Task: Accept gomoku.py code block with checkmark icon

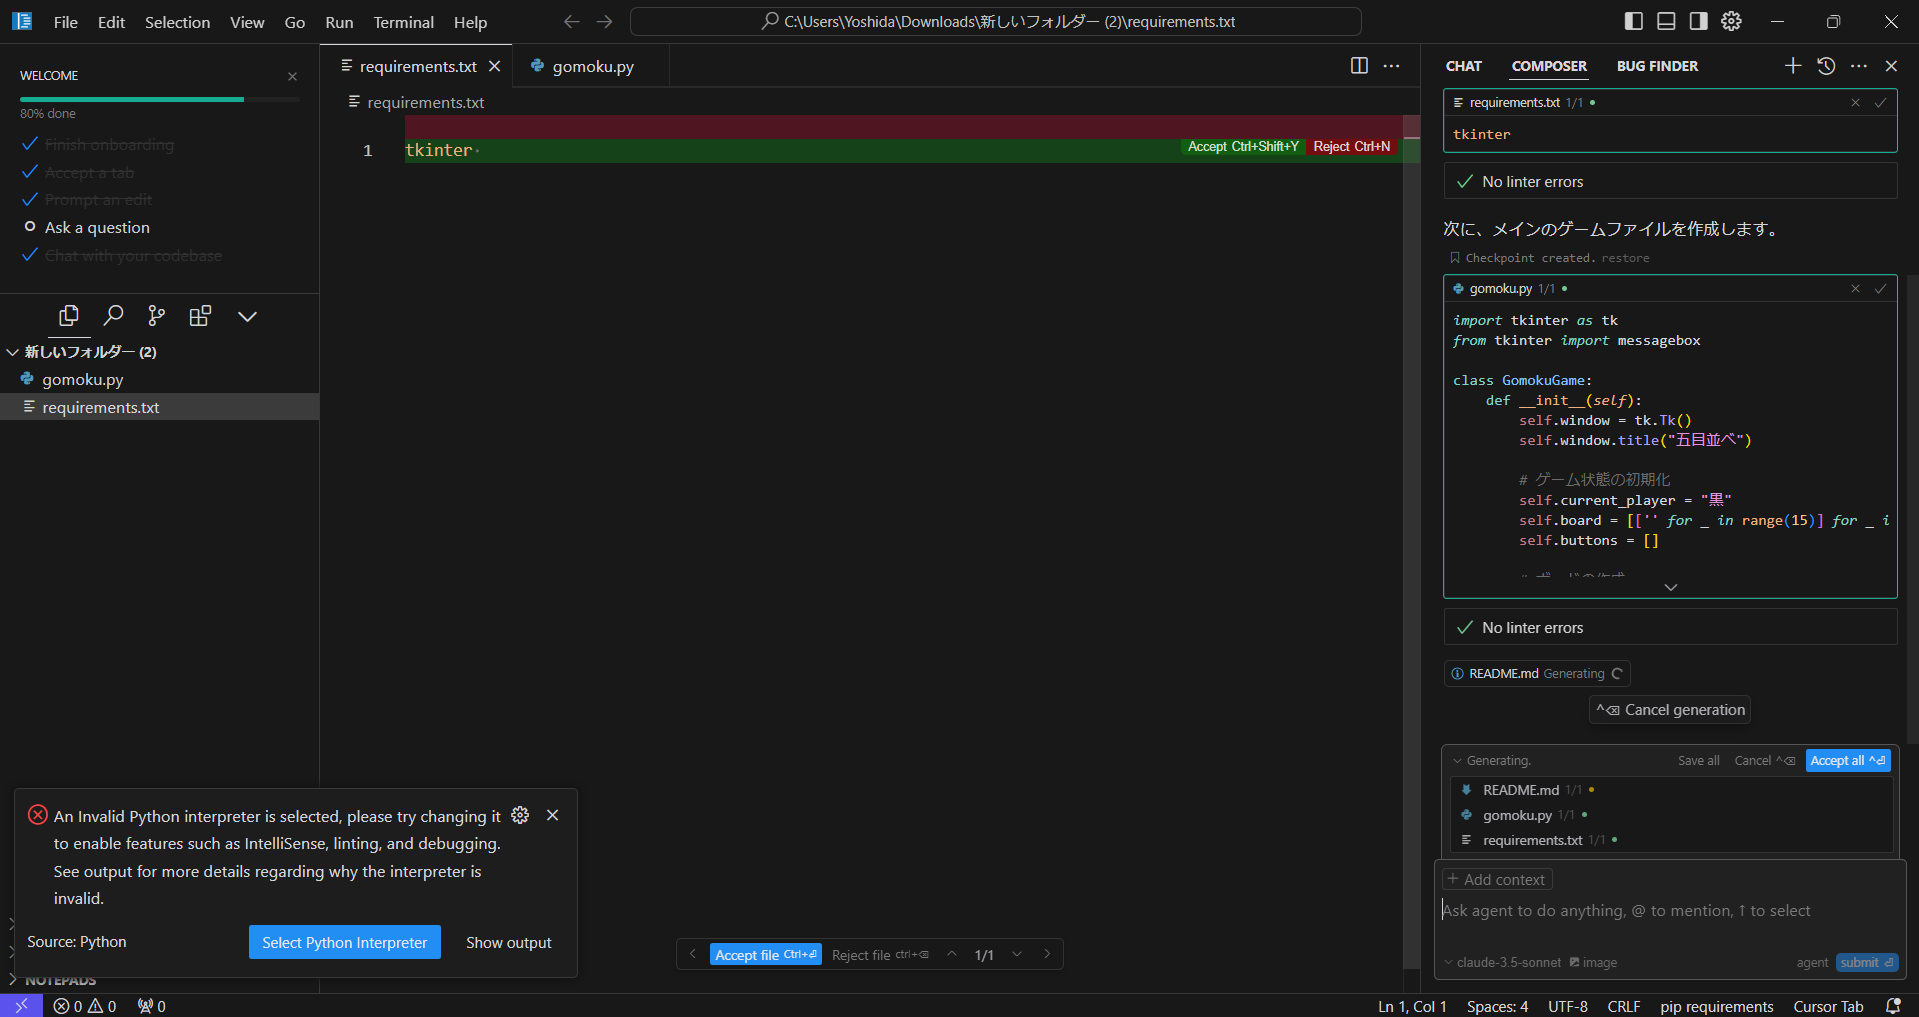Action: [x=1880, y=289]
